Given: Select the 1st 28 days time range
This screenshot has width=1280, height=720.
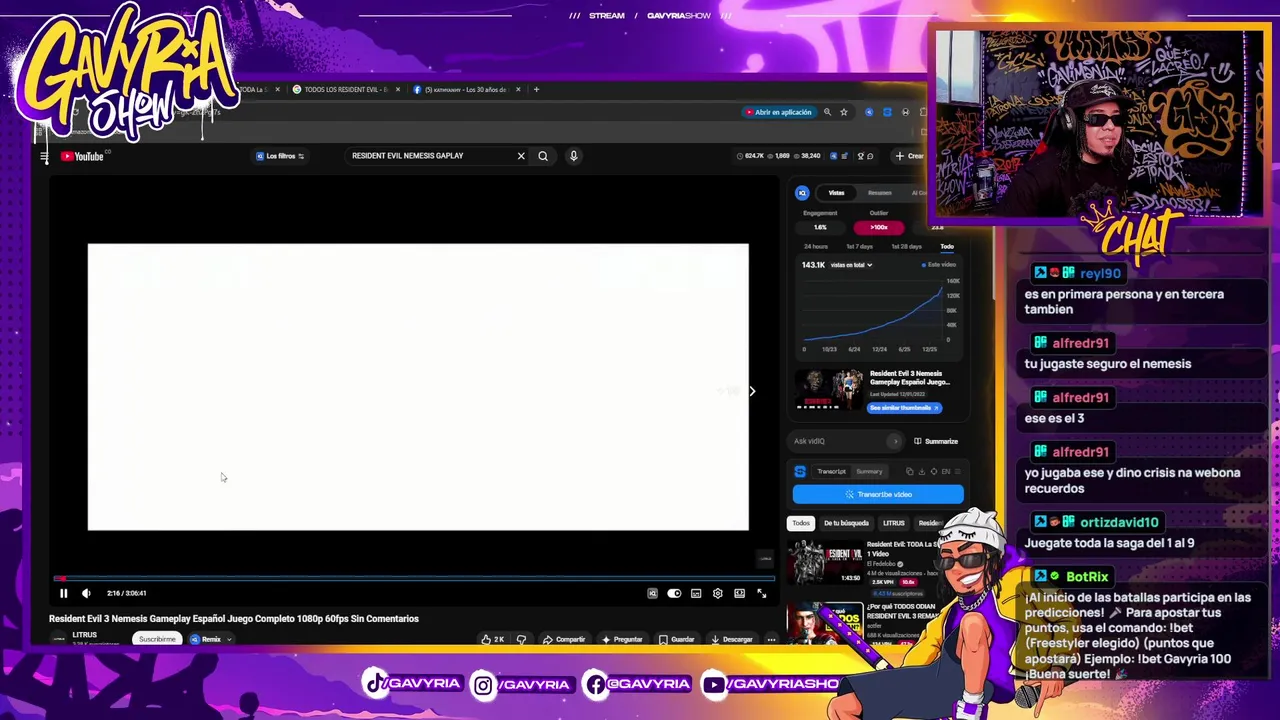Looking at the screenshot, I should click(x=906, y=246).
